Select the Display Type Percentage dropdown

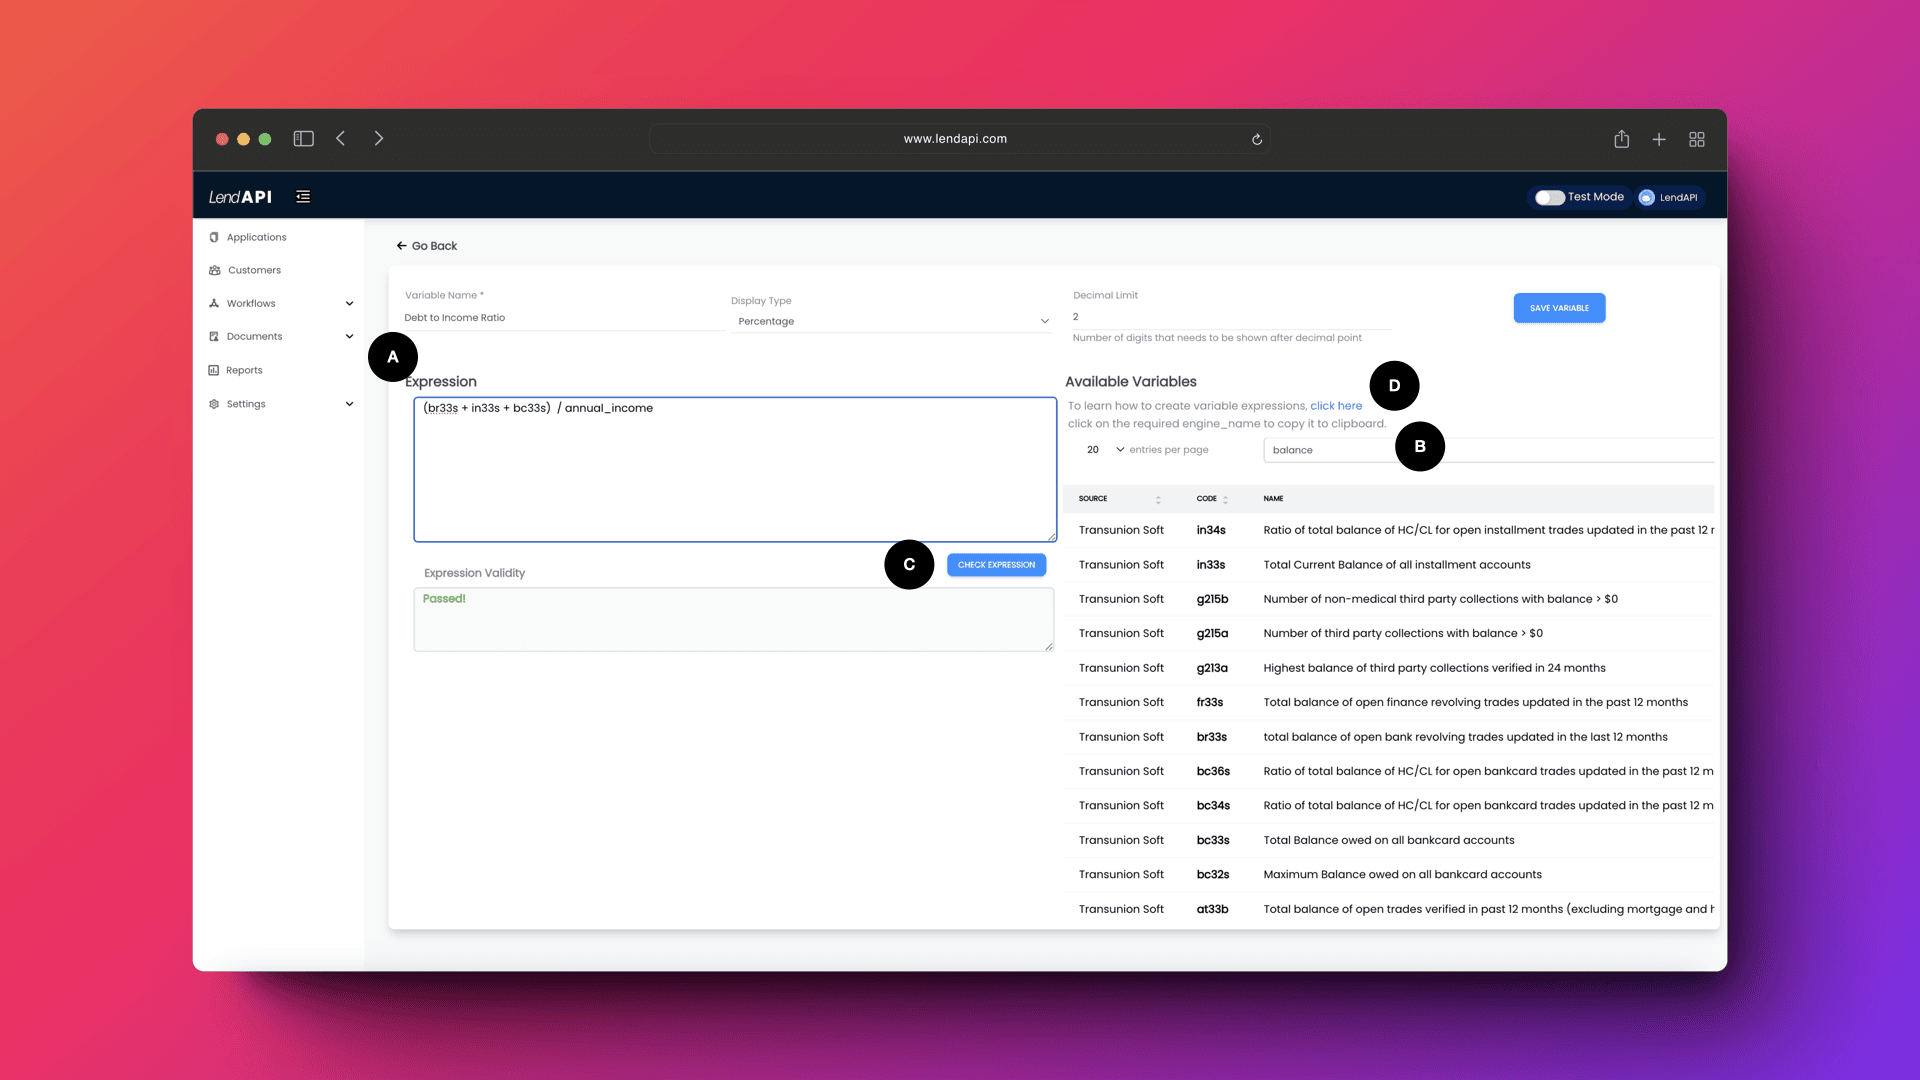(x=891, y=319)
